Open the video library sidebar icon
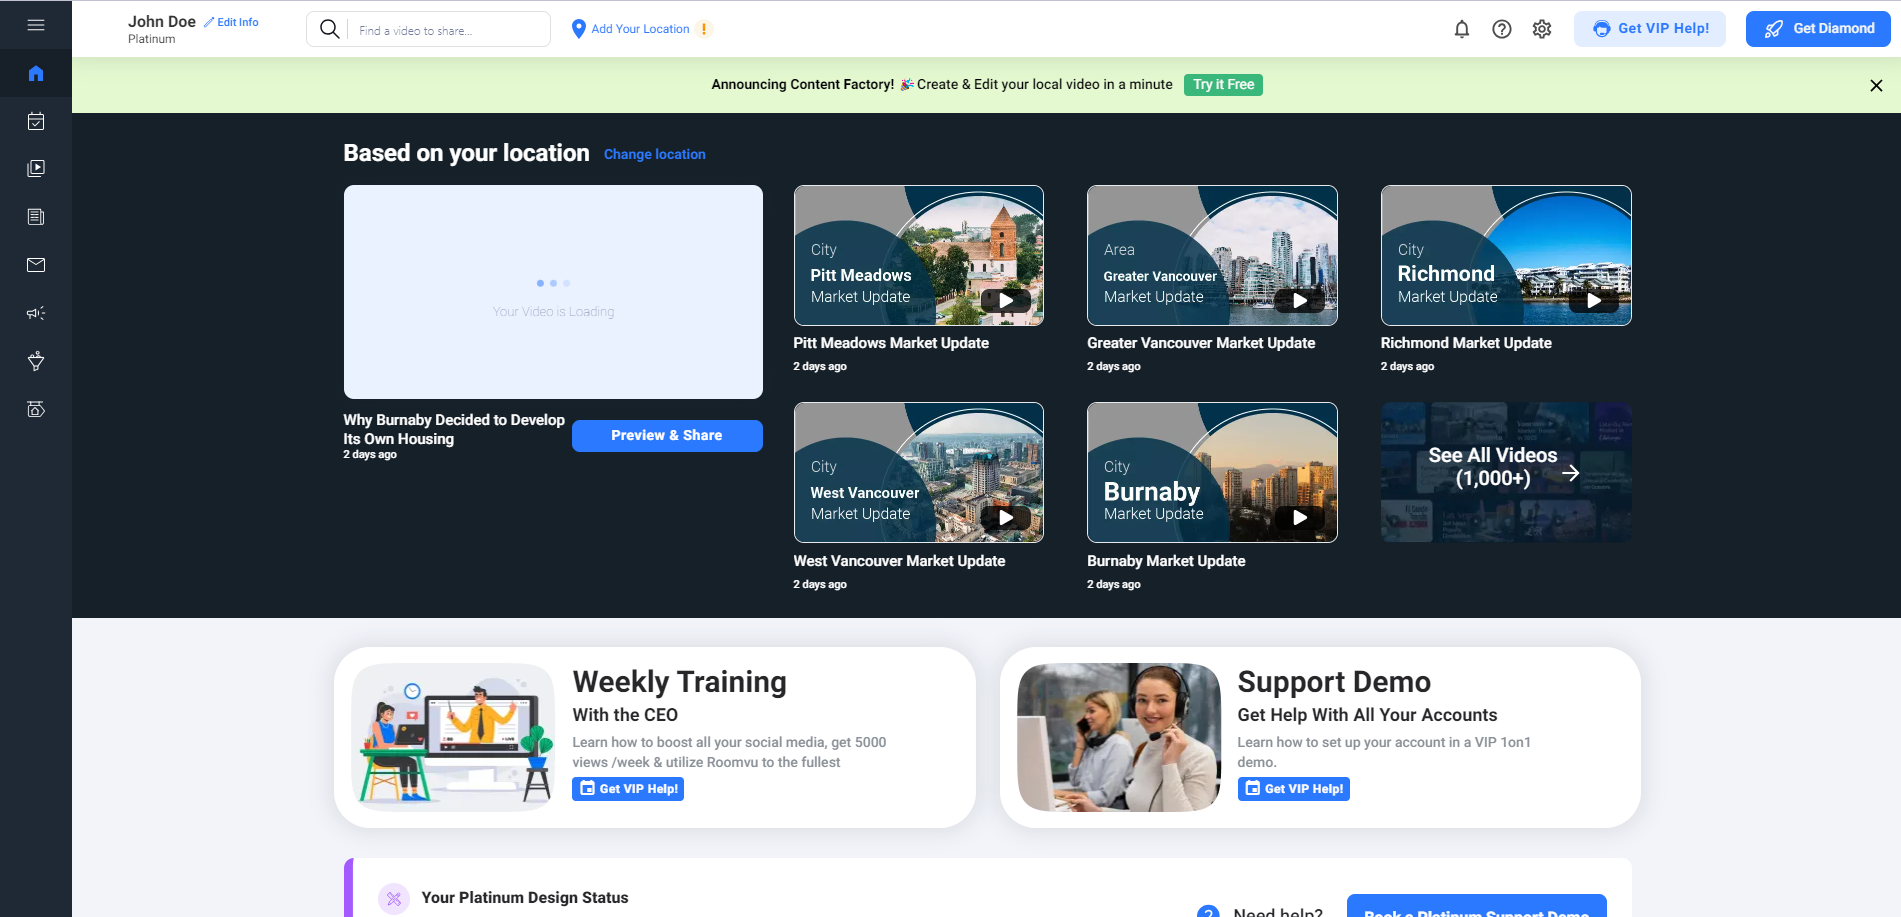 [x=36, y=169]
